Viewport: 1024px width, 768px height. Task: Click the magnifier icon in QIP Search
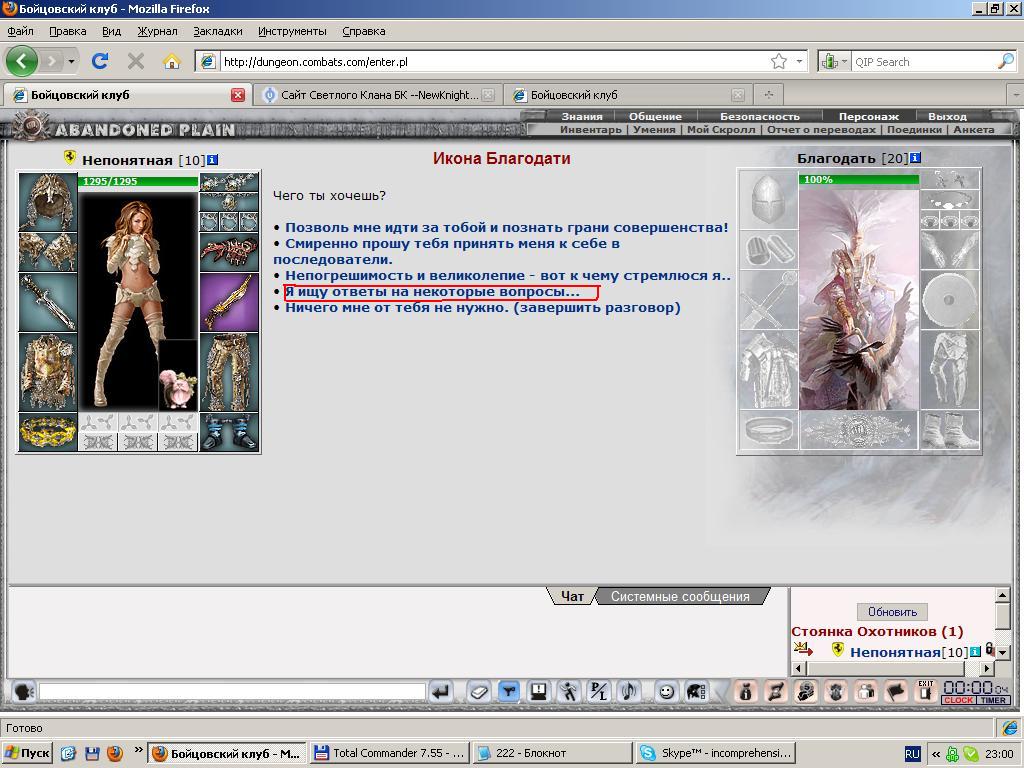pyautogui.click(x=1006, y=61)
